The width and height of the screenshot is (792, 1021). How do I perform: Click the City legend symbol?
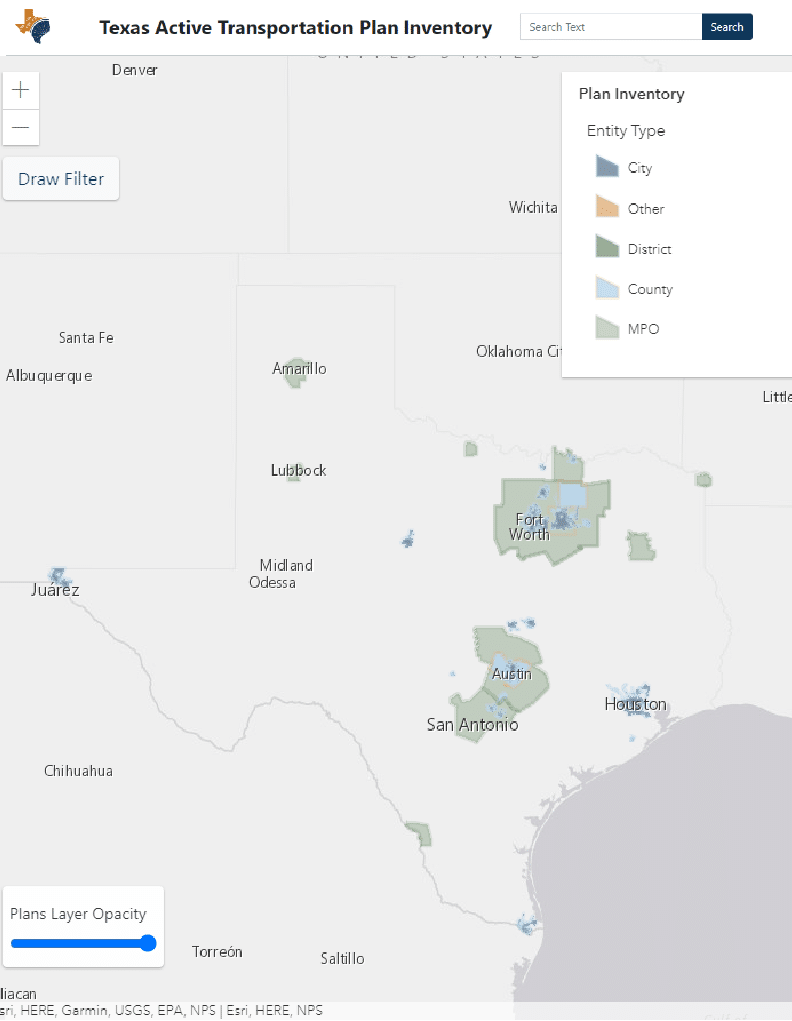point(607,167)
